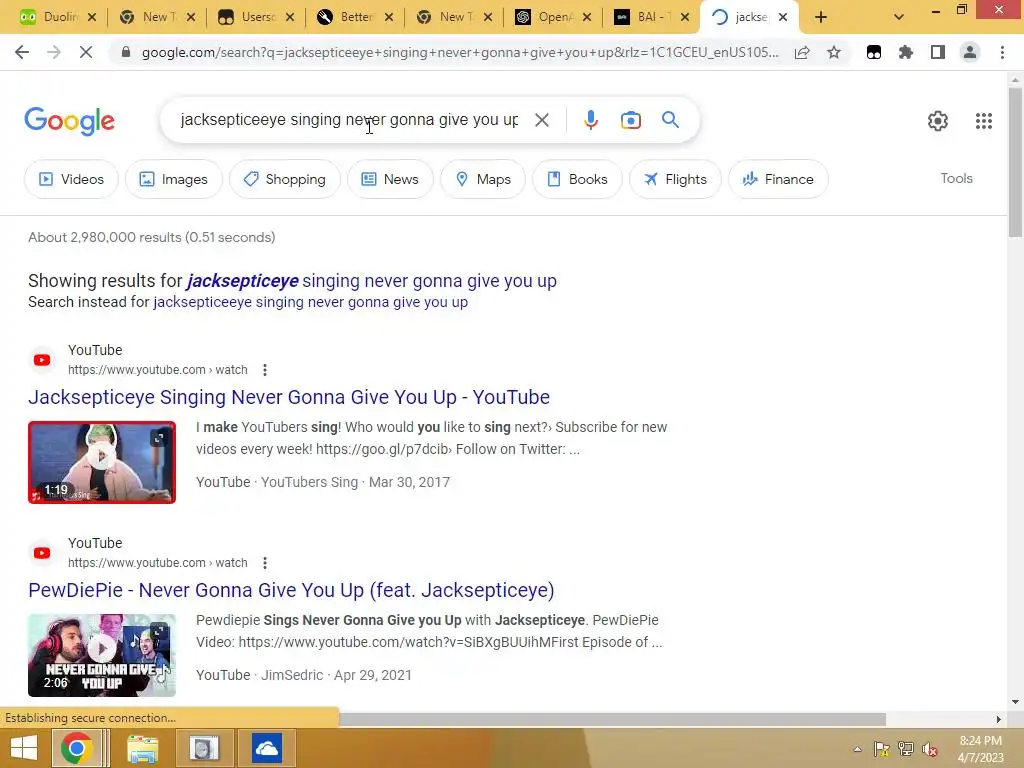
Task: Open the Chrome extensions puzzle icon
Action: (906, 52)
